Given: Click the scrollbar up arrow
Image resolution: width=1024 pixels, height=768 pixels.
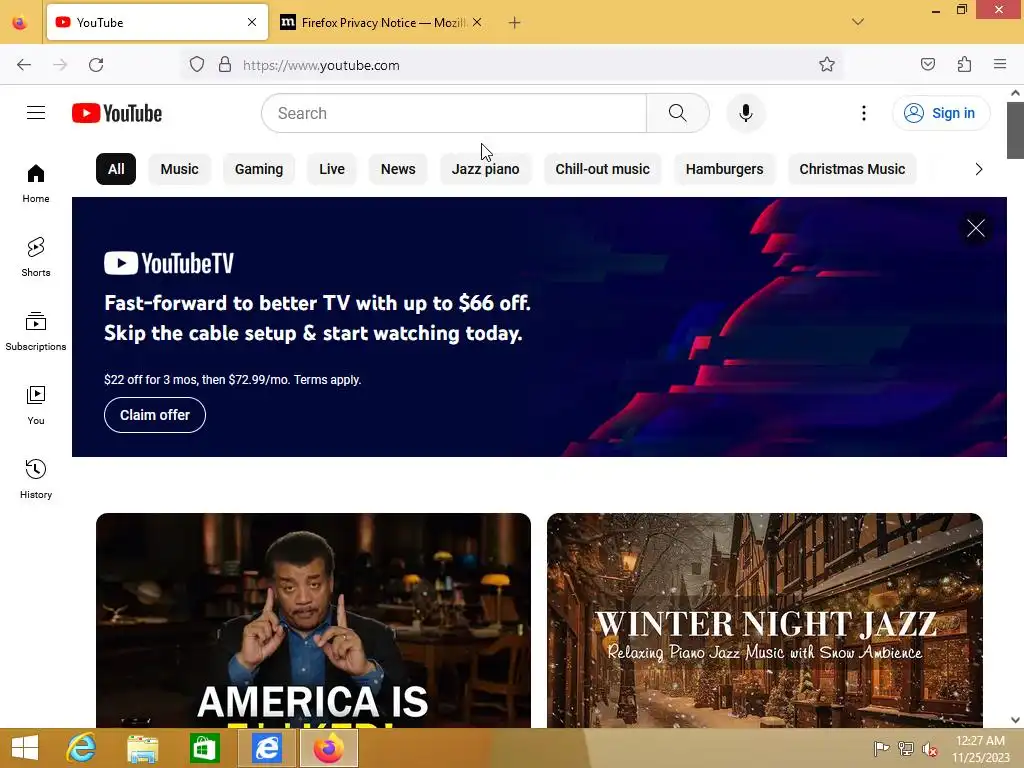Looking at the screenshot, I should click(1015, 93).
